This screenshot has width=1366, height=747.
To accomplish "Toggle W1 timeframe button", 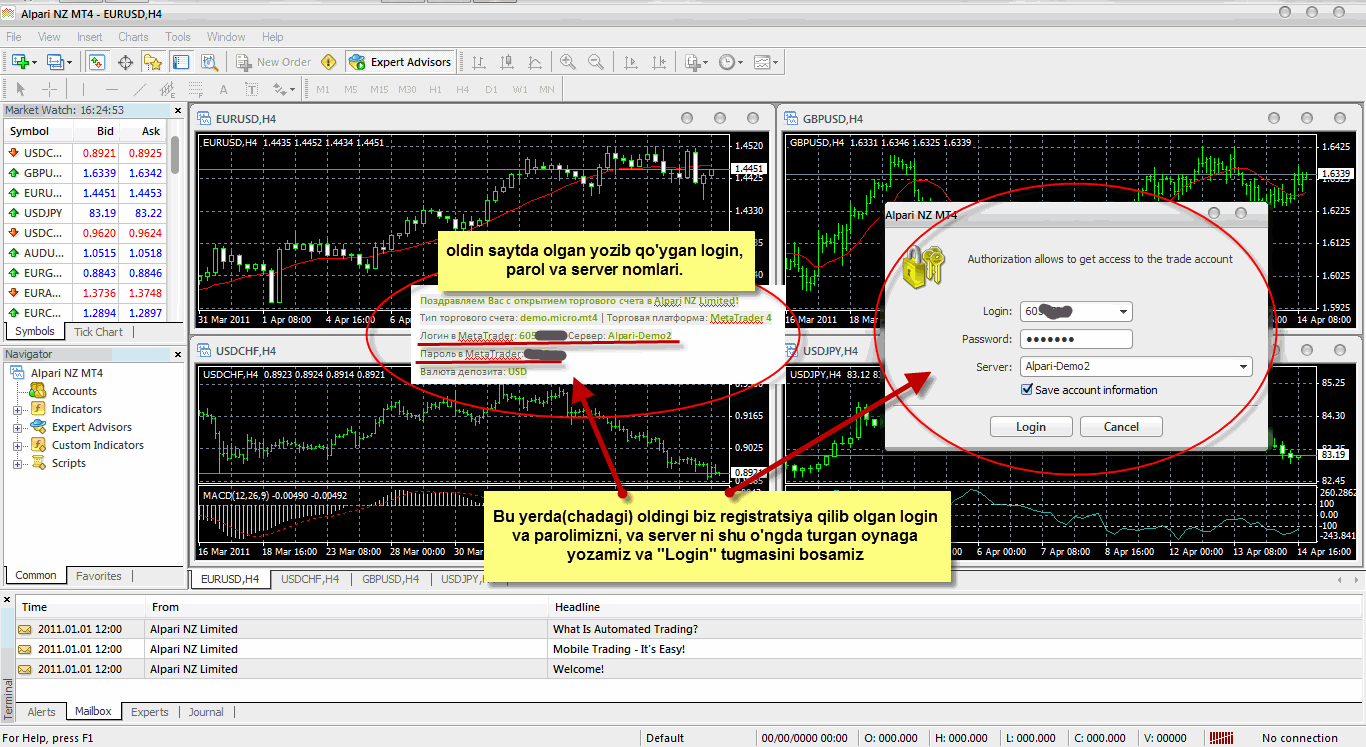I will coord(519,89).
